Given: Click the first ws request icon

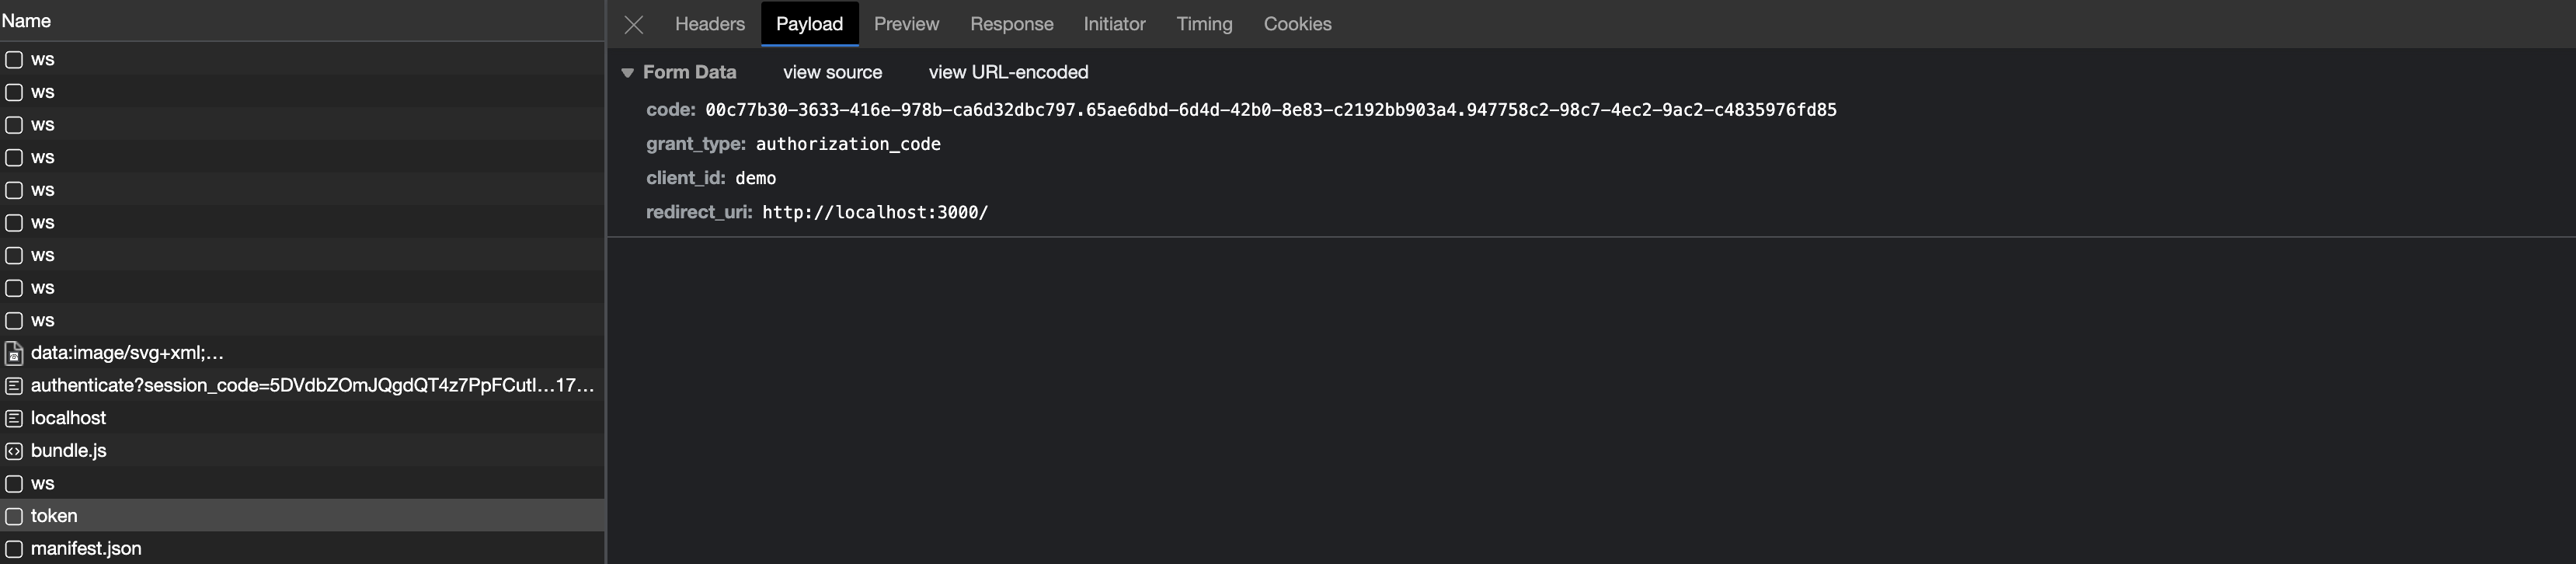Looking at the screenshot, I should coord(14,60).
